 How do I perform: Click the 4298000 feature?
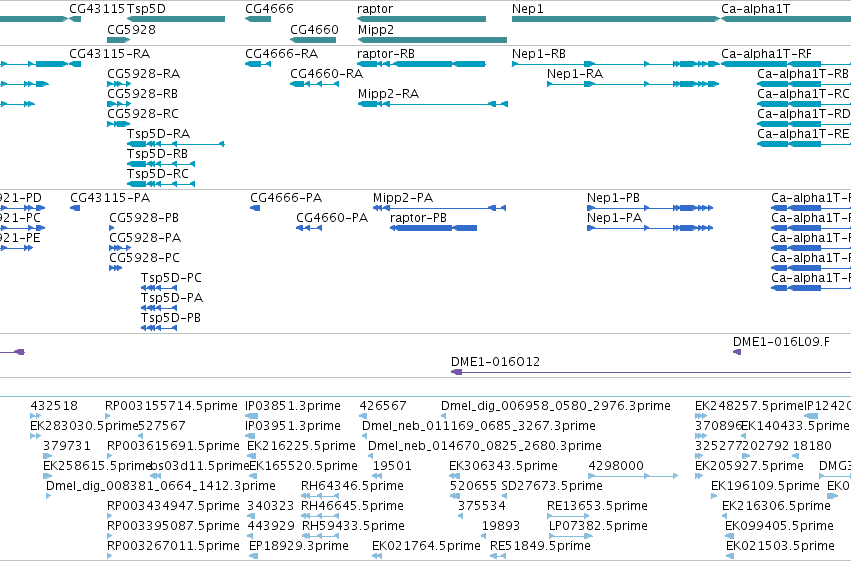(616, 466)
